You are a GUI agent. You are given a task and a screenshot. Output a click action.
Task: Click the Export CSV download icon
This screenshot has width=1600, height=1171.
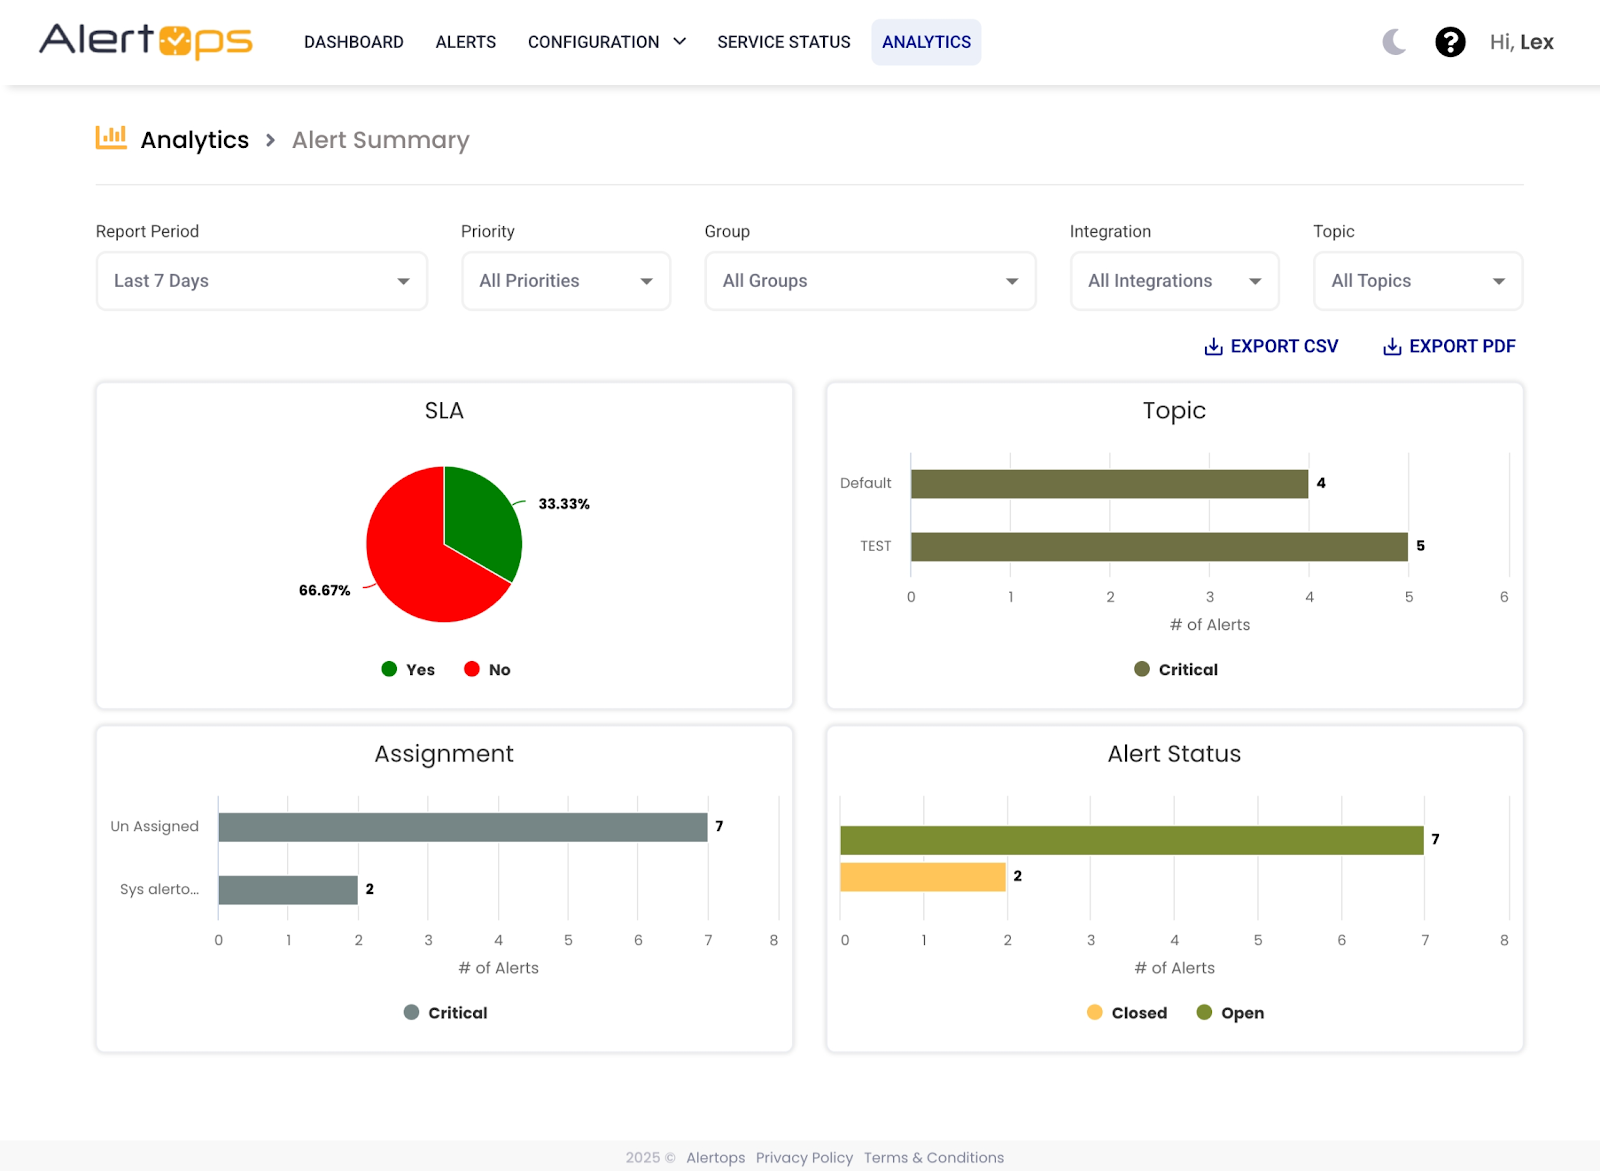1213,346
